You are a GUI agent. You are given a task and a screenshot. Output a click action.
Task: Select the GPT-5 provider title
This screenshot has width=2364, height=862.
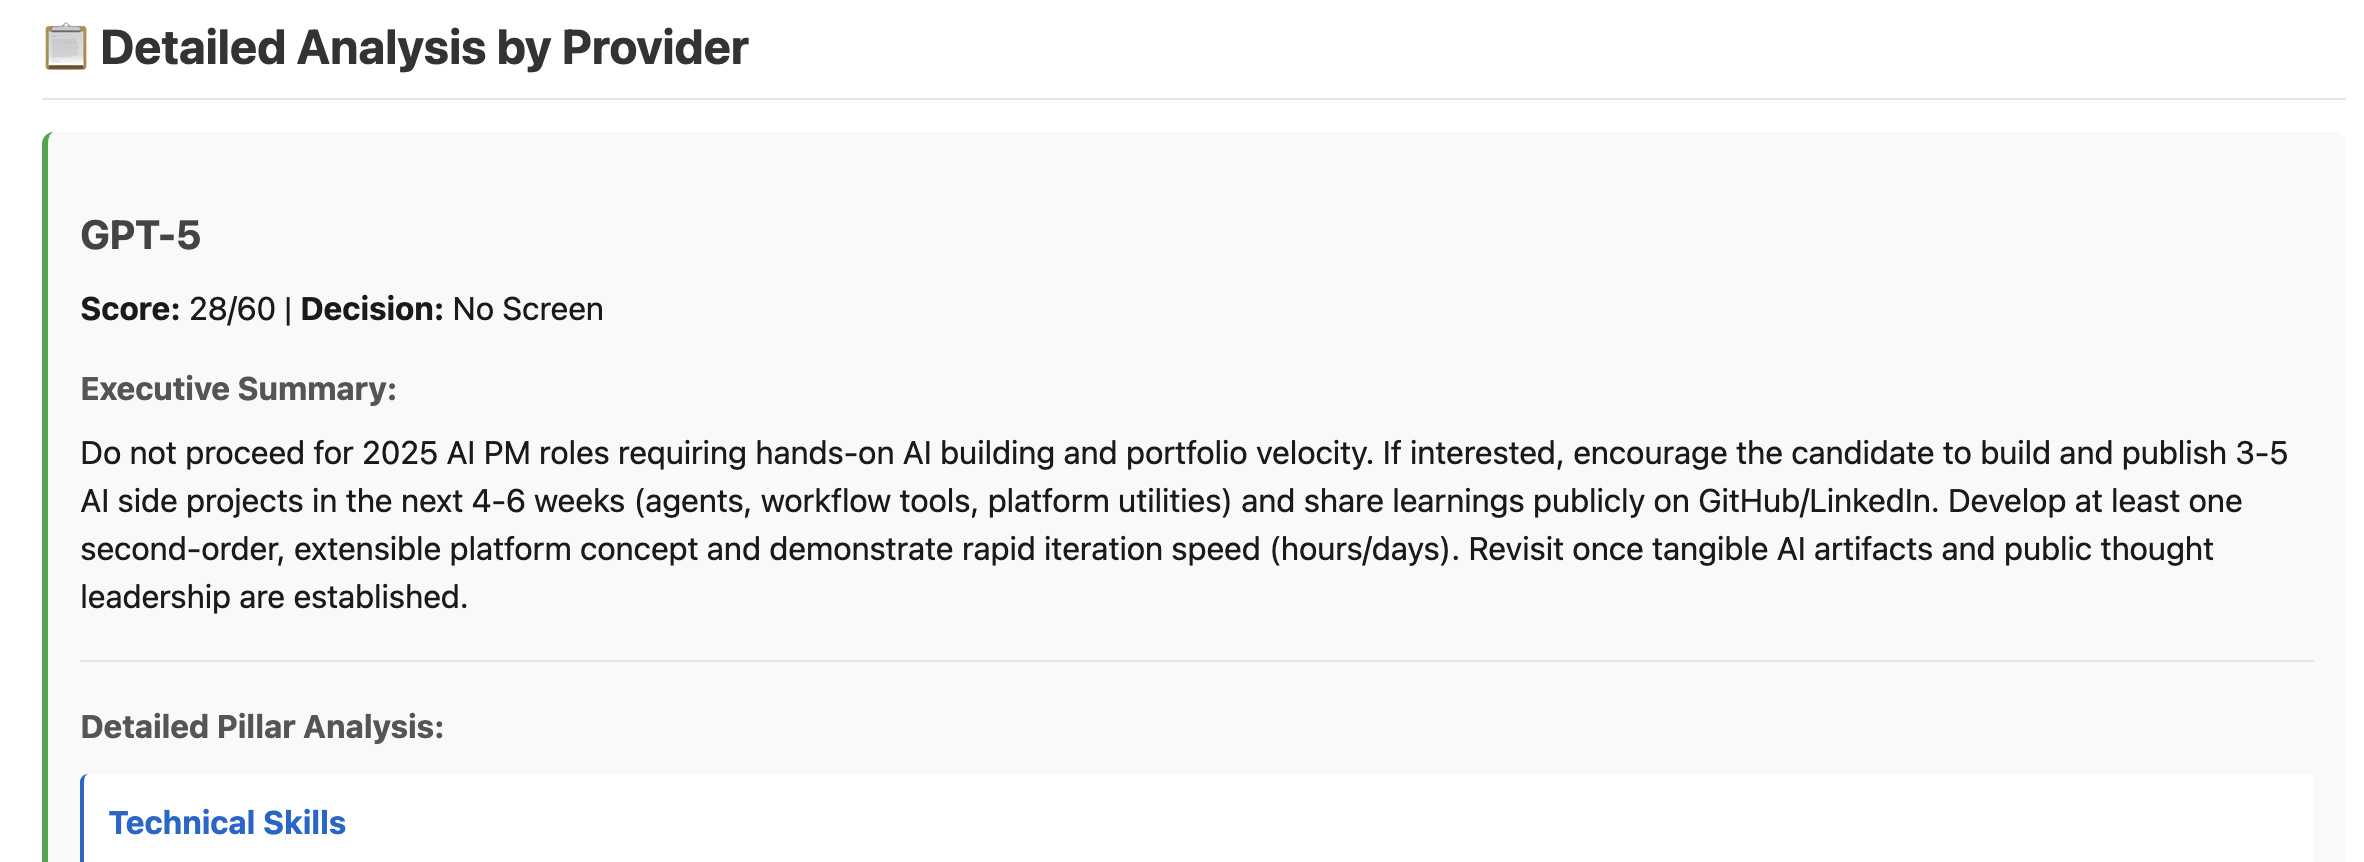pyautogui.click(x=140, y=236)
